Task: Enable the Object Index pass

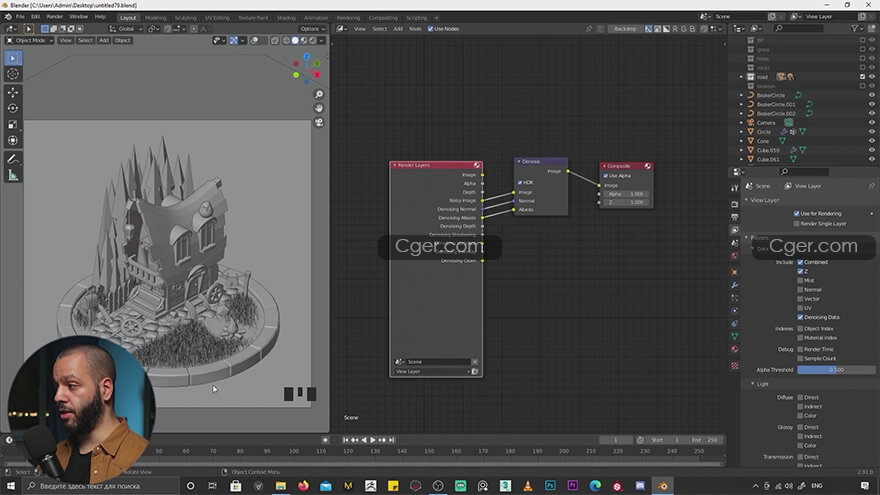Action: 800,328
